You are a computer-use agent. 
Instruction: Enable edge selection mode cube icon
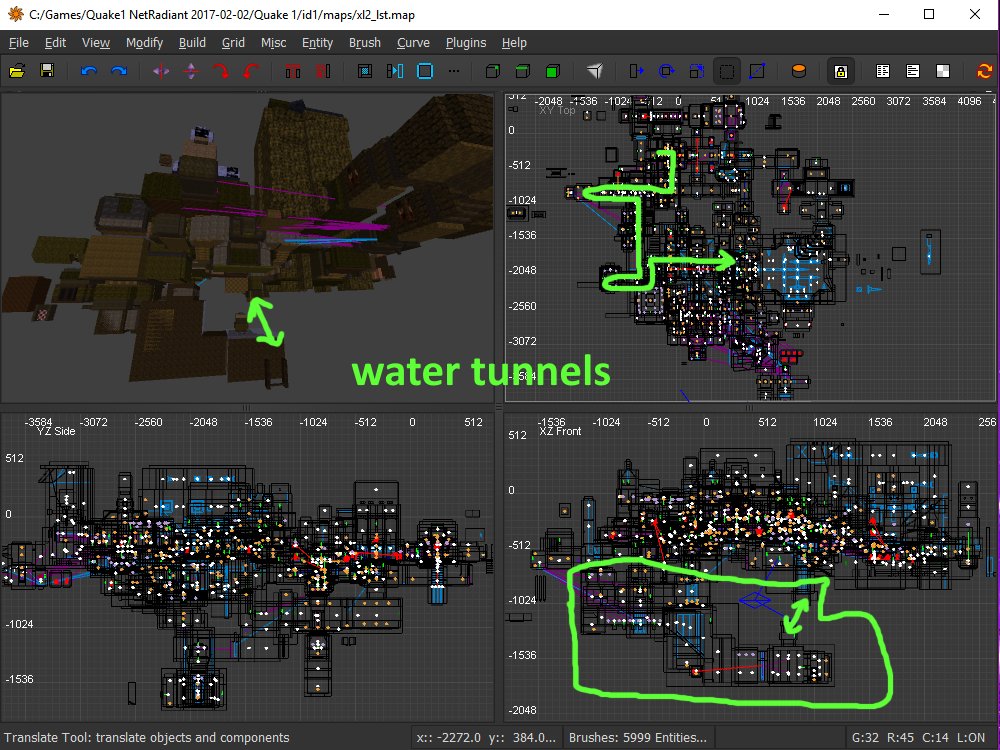[523, 71]
